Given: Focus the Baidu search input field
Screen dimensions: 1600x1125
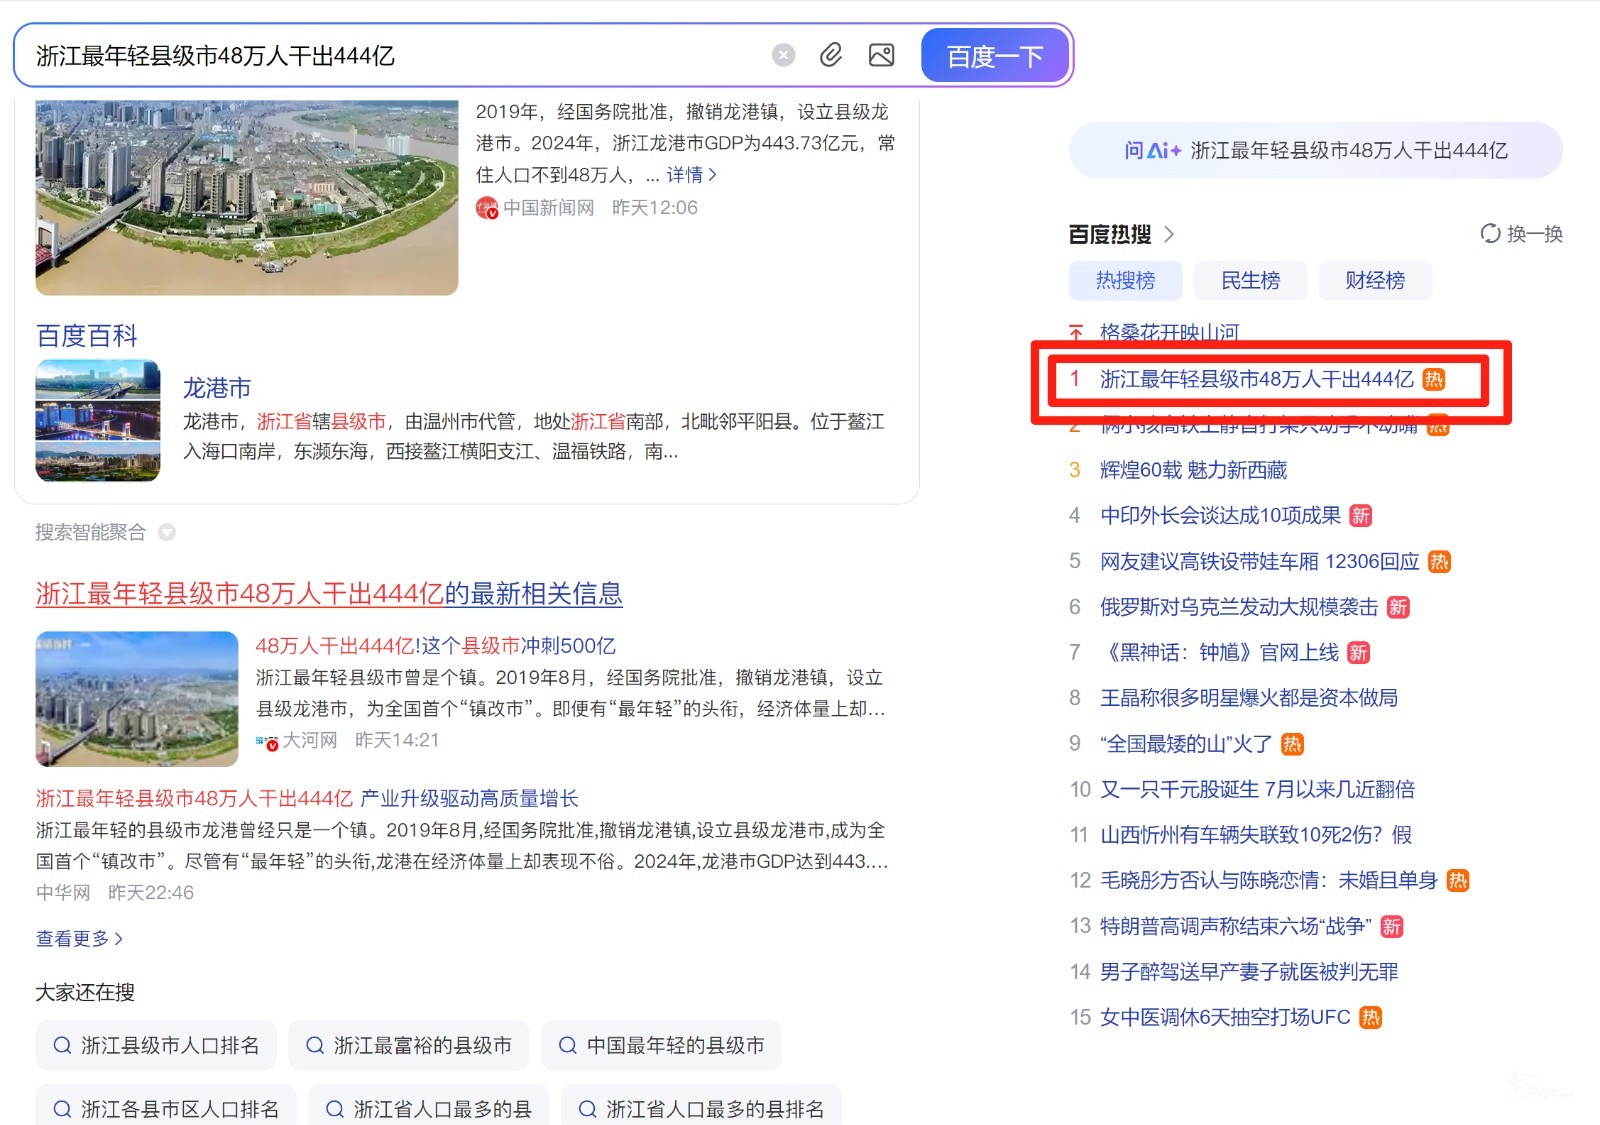Looking at the screenshot, I should [x=400, y=56].
